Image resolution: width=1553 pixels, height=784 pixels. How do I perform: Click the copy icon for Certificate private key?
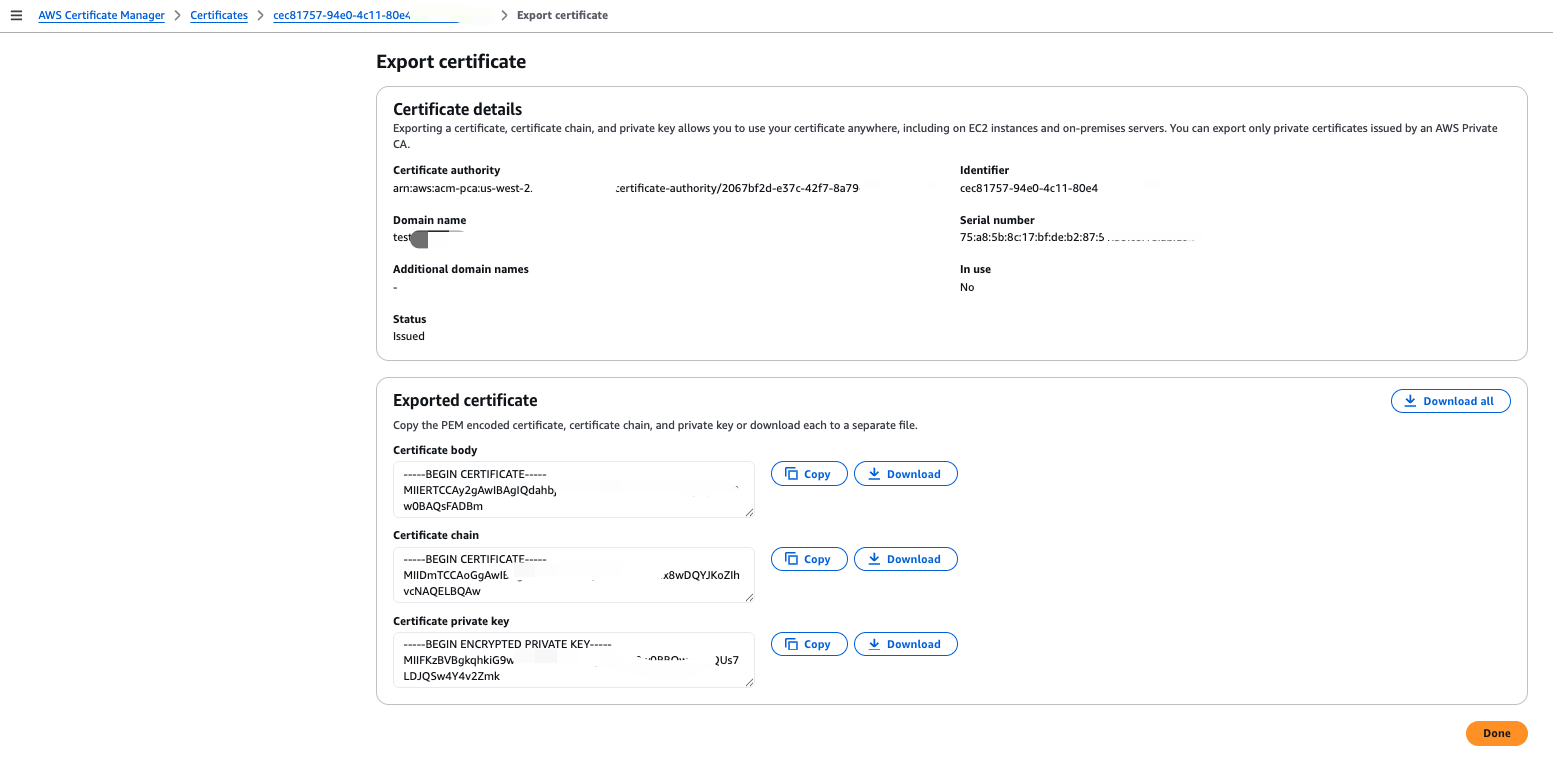click(792, 643)
